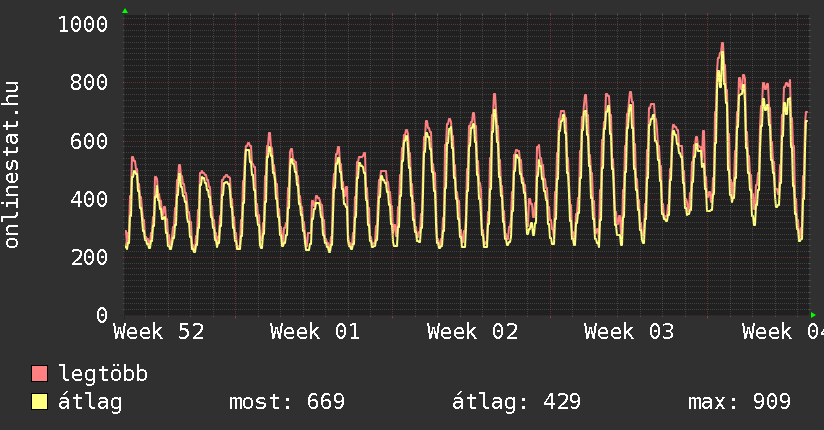Click the 'most: 669' statistic
This screenshot has width=824, height=430.
(x=287, y=402)
